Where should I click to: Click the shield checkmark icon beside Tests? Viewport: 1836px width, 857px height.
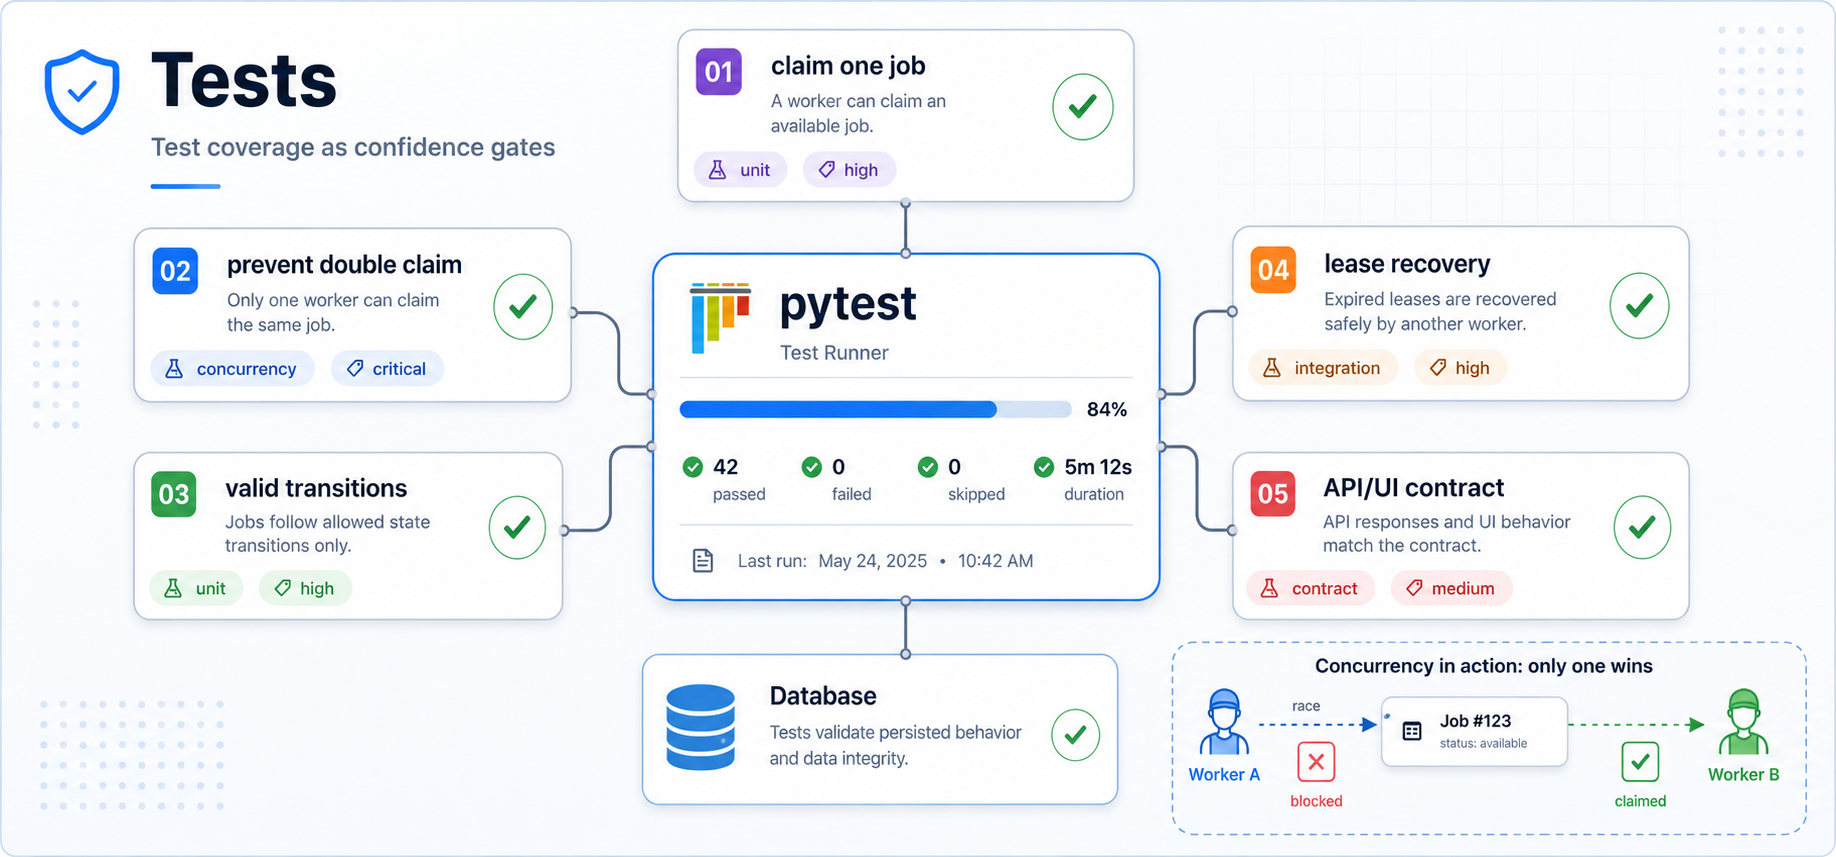tap(82, 91)
